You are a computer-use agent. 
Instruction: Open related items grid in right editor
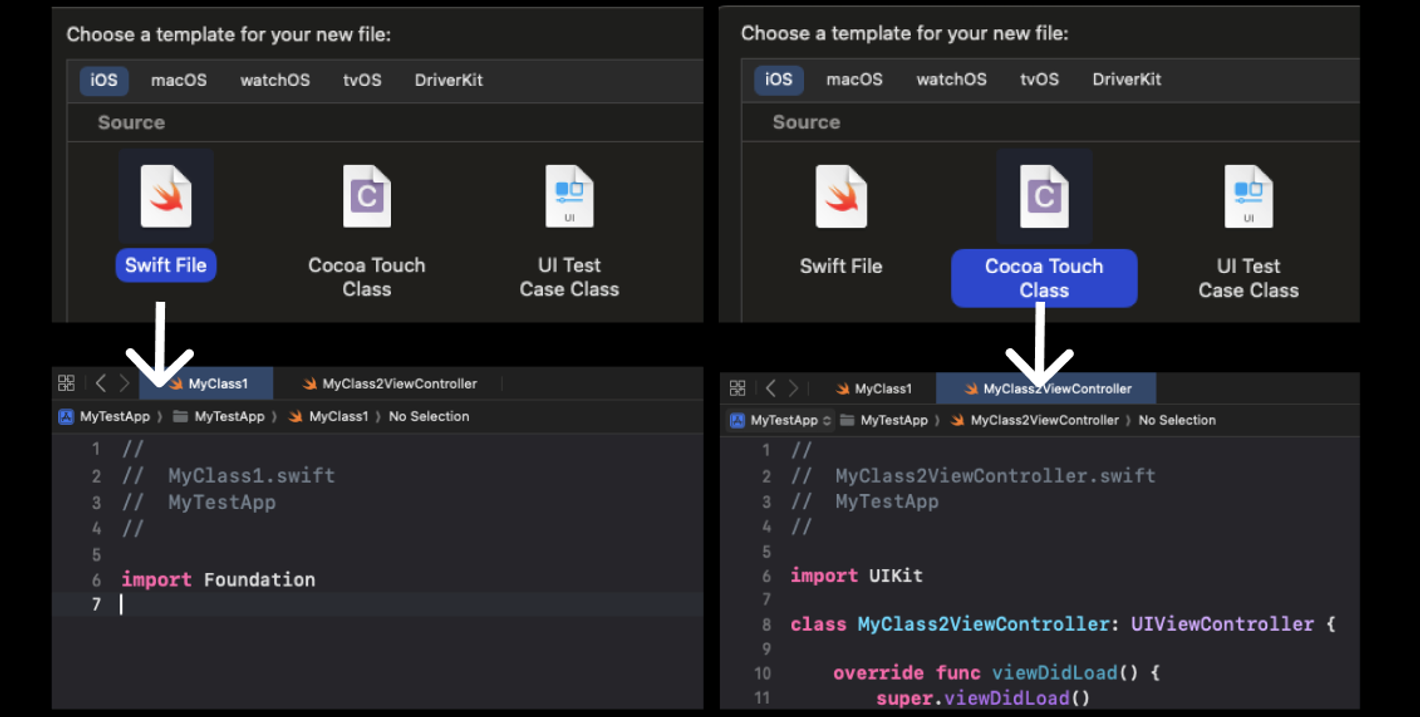737,388
